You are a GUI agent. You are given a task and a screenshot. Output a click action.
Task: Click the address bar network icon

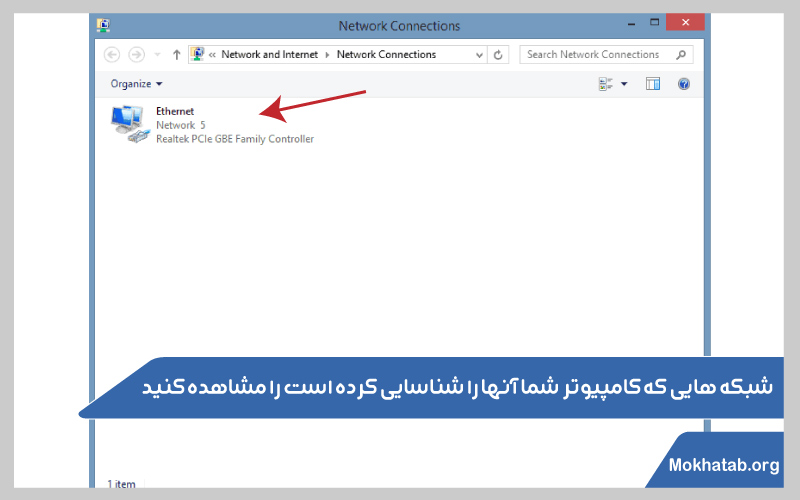197,54
